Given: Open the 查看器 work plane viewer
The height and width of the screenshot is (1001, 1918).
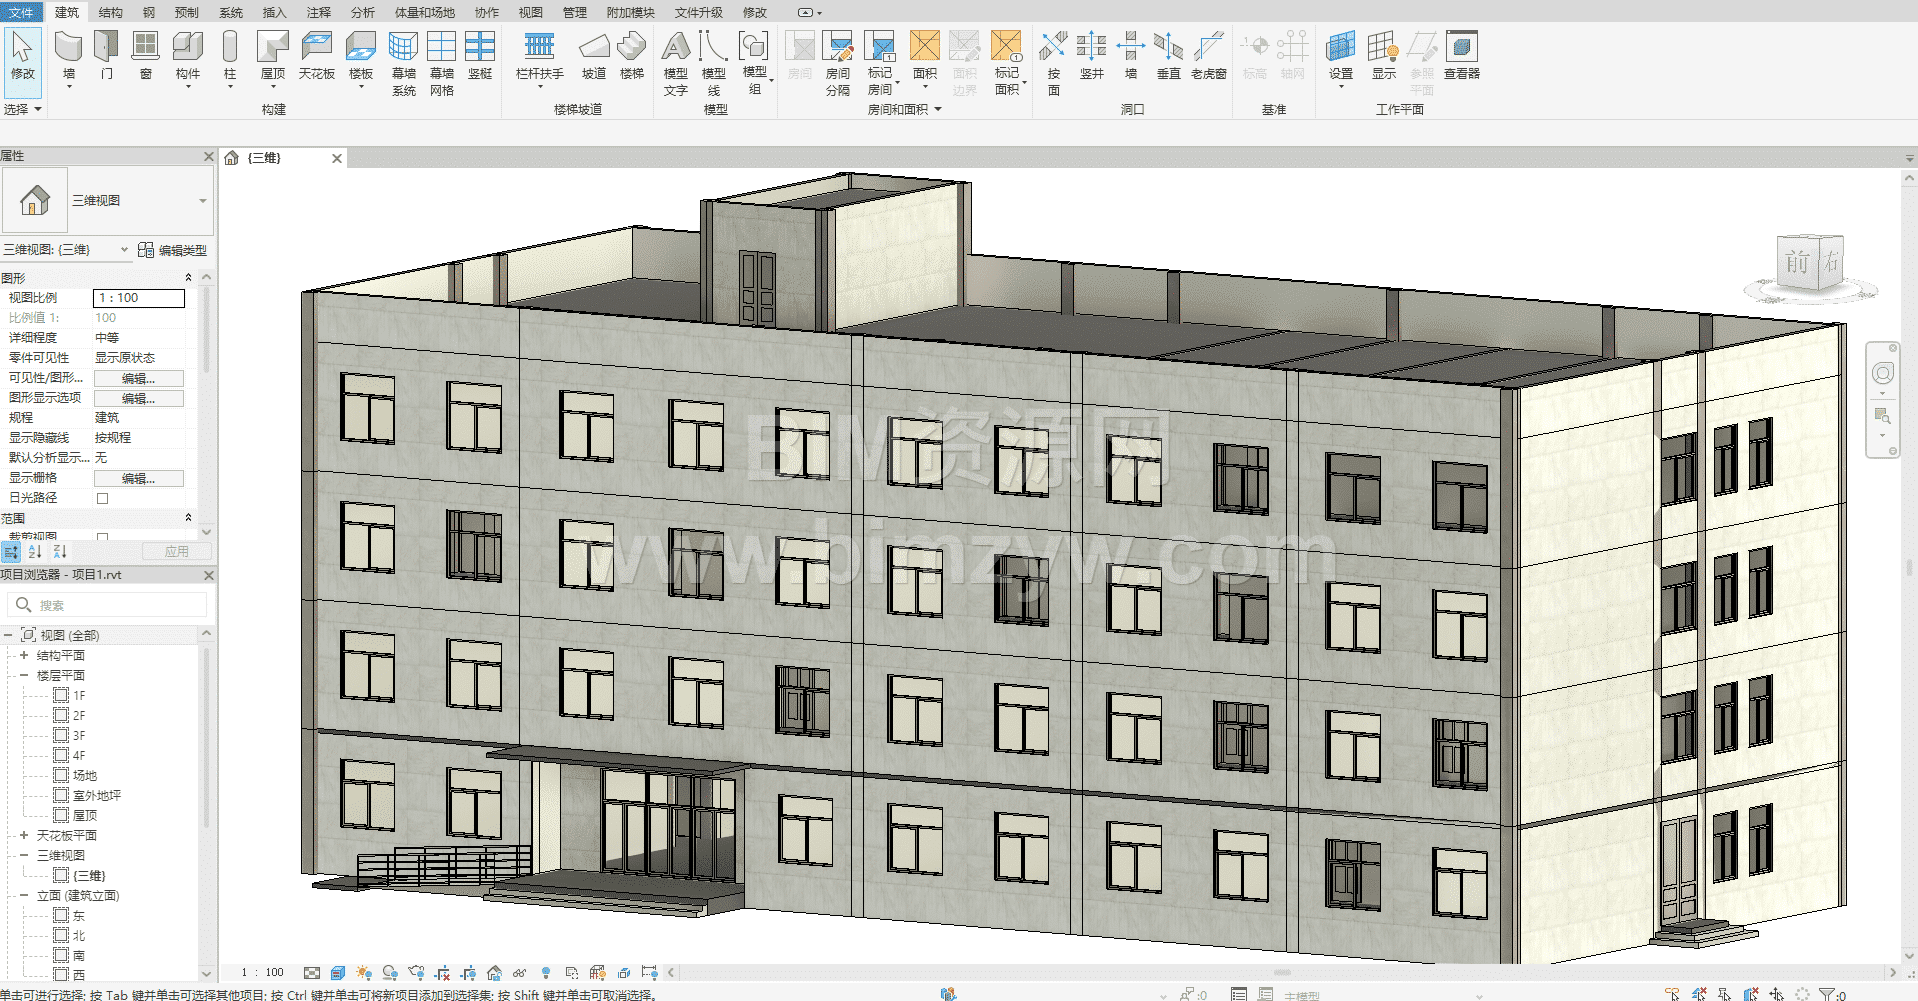Looking at the screenshot, I should point(1461,56).
